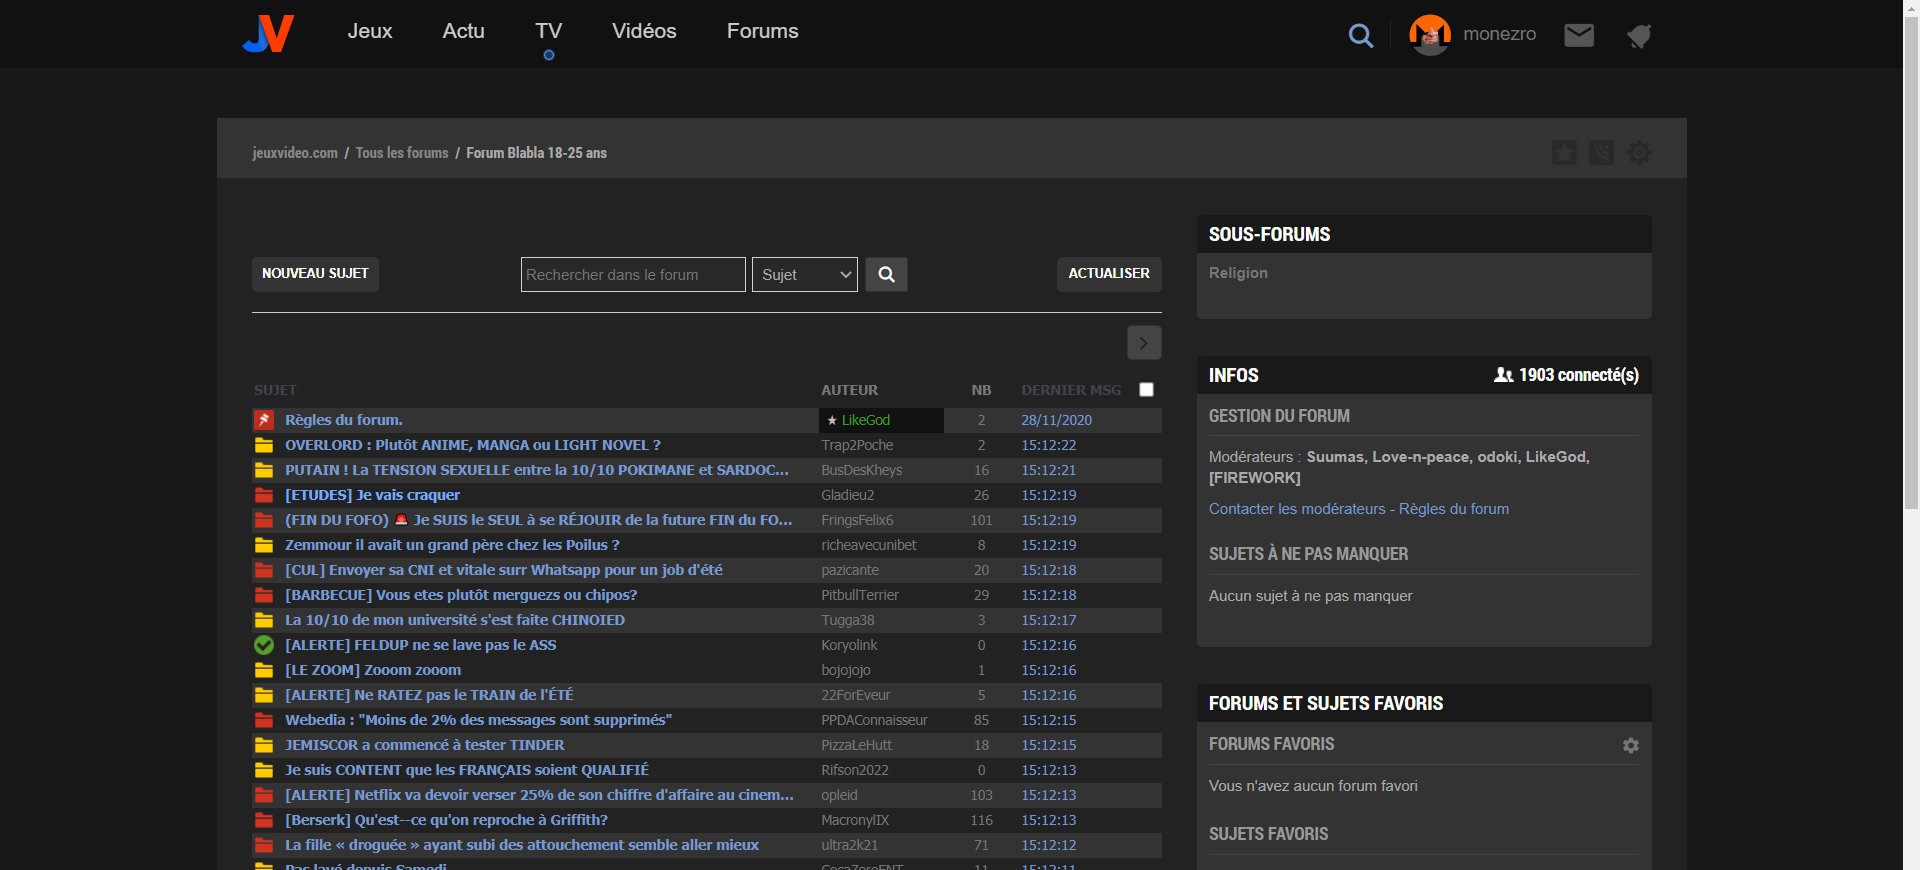Toggle the checkbox next to Dernier Msg
The height and width of the screenshot is (870, 1920).
click(1146, 390)
